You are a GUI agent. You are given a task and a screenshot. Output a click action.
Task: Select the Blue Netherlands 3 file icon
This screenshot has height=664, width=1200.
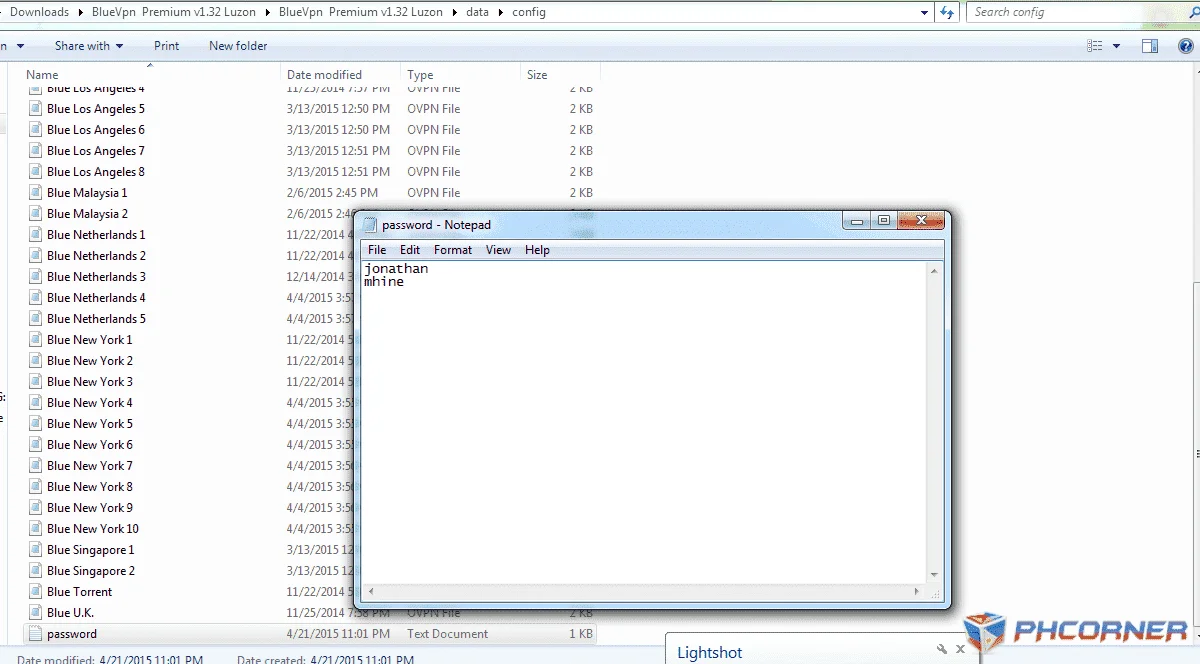36,277
